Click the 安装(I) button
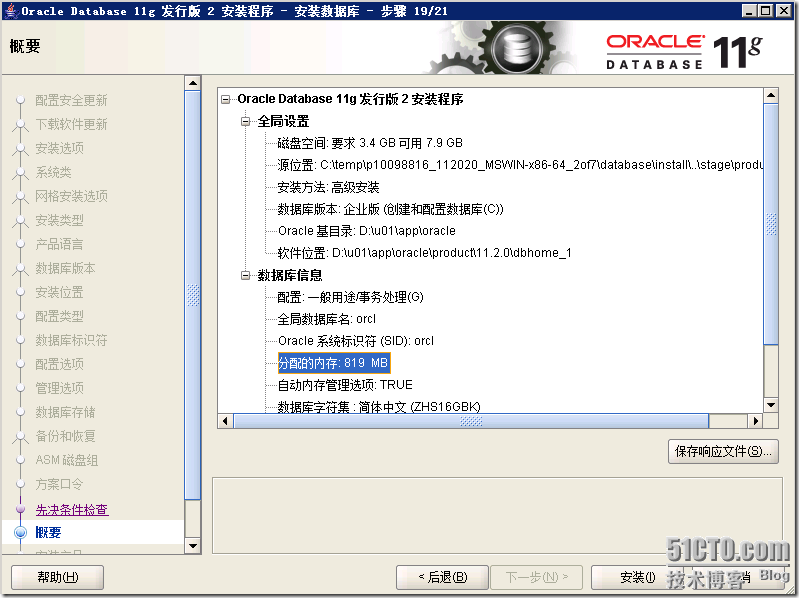 pyautogui.click(x=637, y=577)
